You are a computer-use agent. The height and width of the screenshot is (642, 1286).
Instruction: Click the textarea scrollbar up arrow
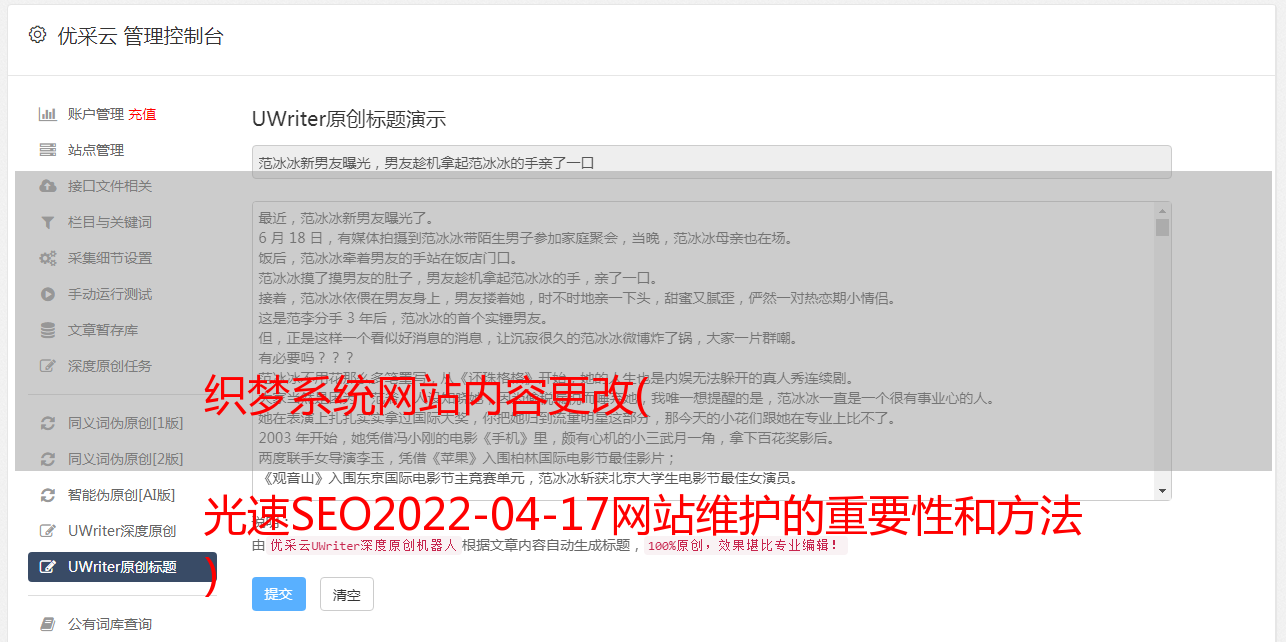(x=1162, y=211)
